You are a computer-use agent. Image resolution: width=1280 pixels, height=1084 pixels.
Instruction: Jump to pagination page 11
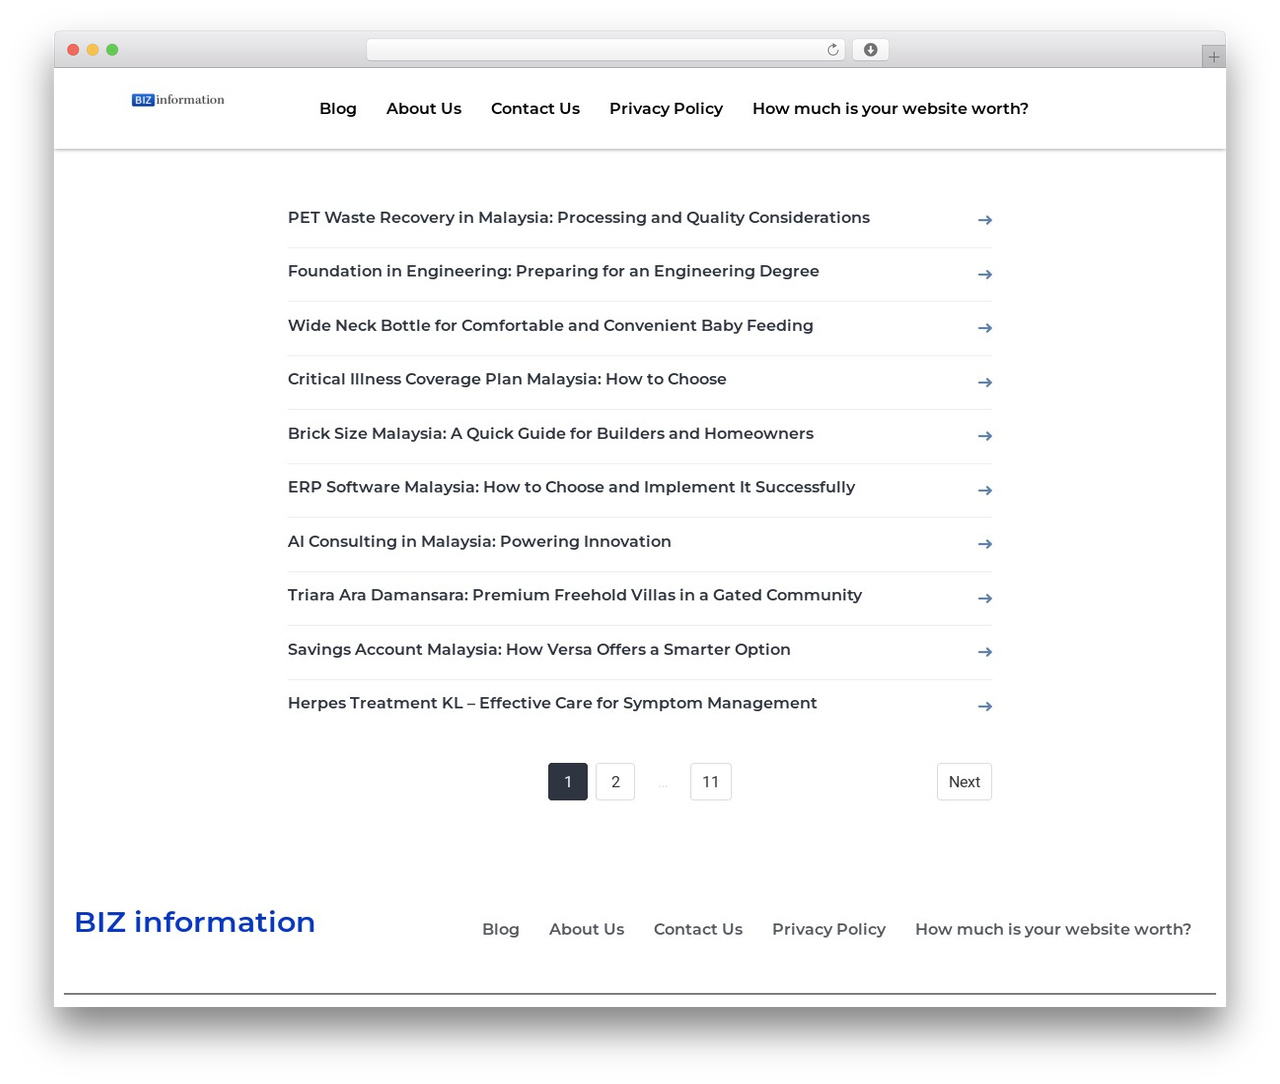[711, 782]
